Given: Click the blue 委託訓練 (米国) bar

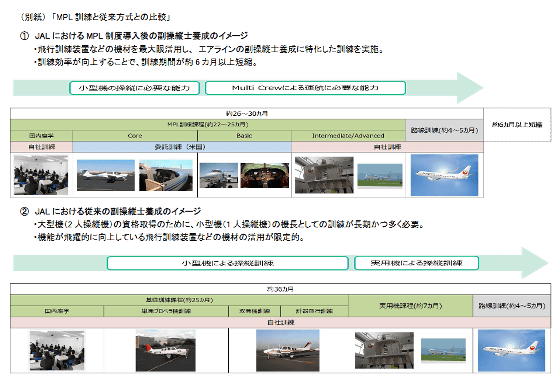Looking at the screenshot, I should 182,147.
